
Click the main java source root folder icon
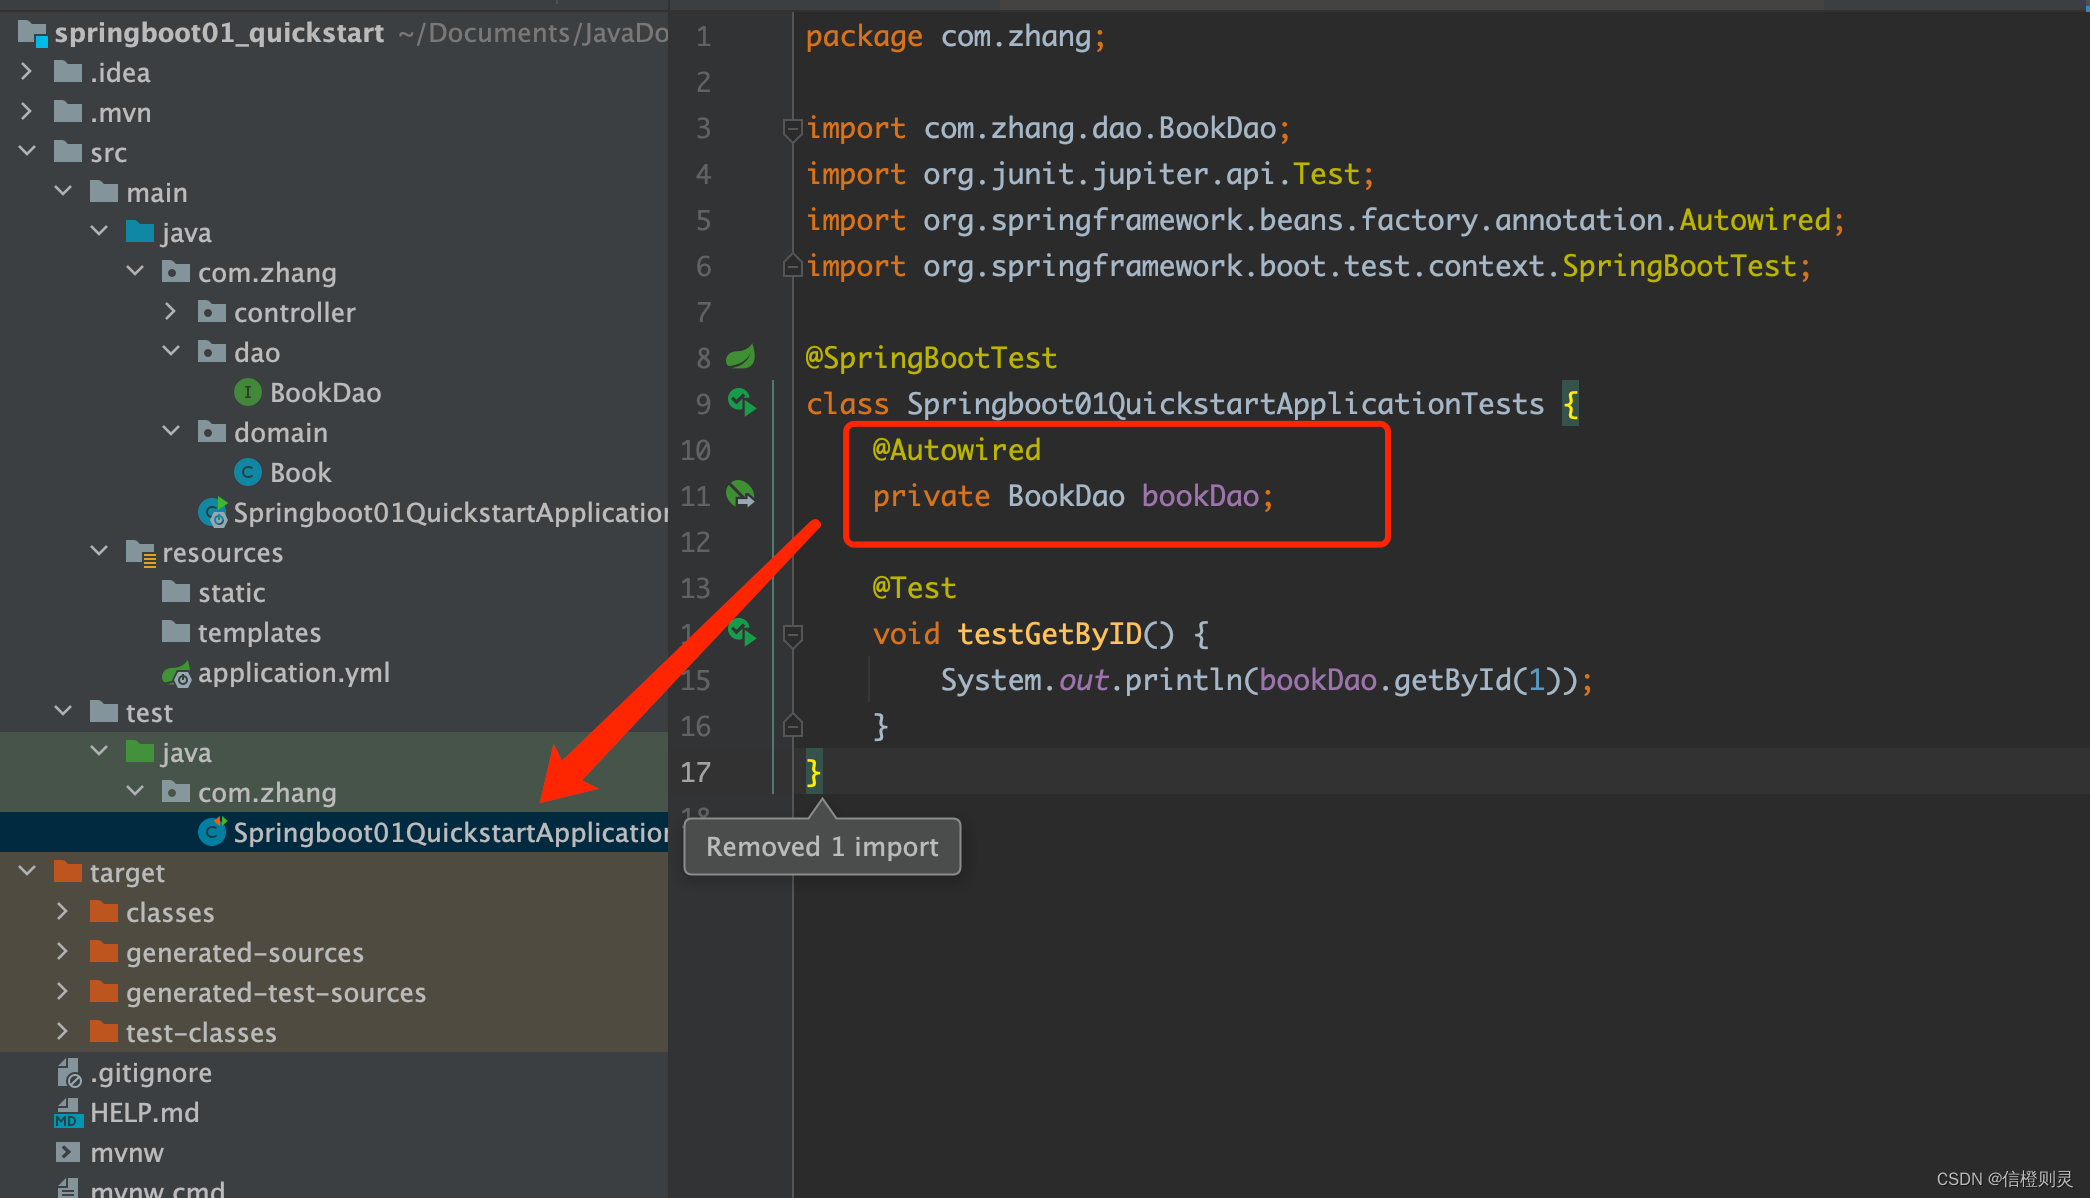(140, 232)
